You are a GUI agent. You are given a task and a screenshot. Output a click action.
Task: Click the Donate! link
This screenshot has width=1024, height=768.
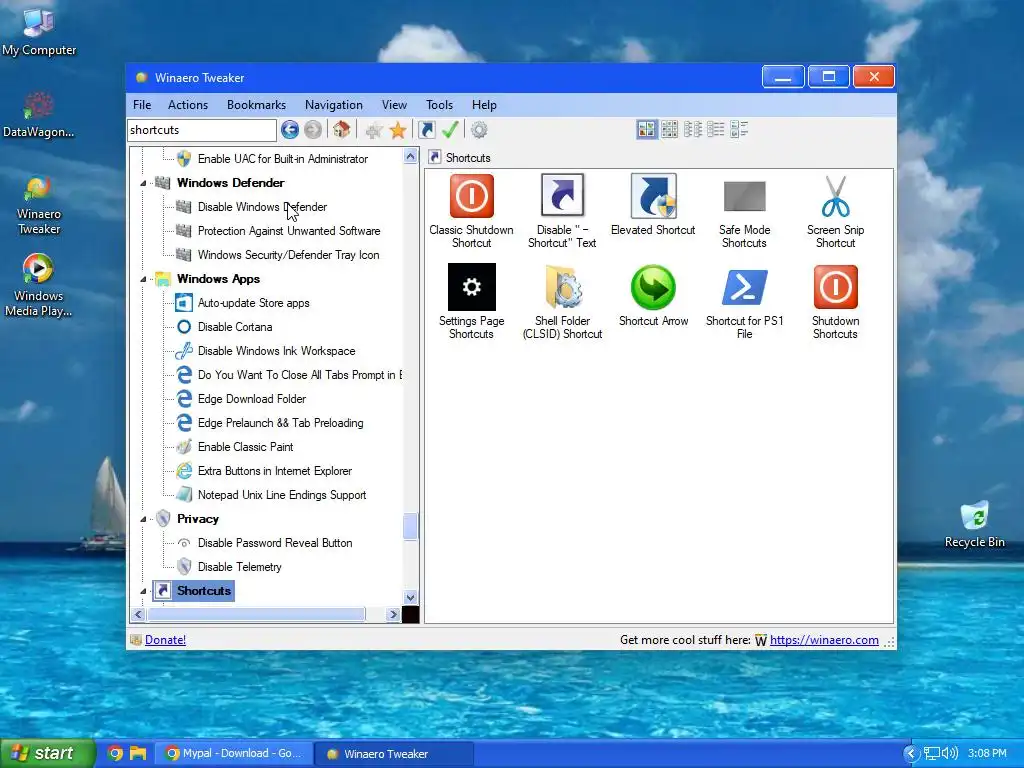click(x=165, y=640)
